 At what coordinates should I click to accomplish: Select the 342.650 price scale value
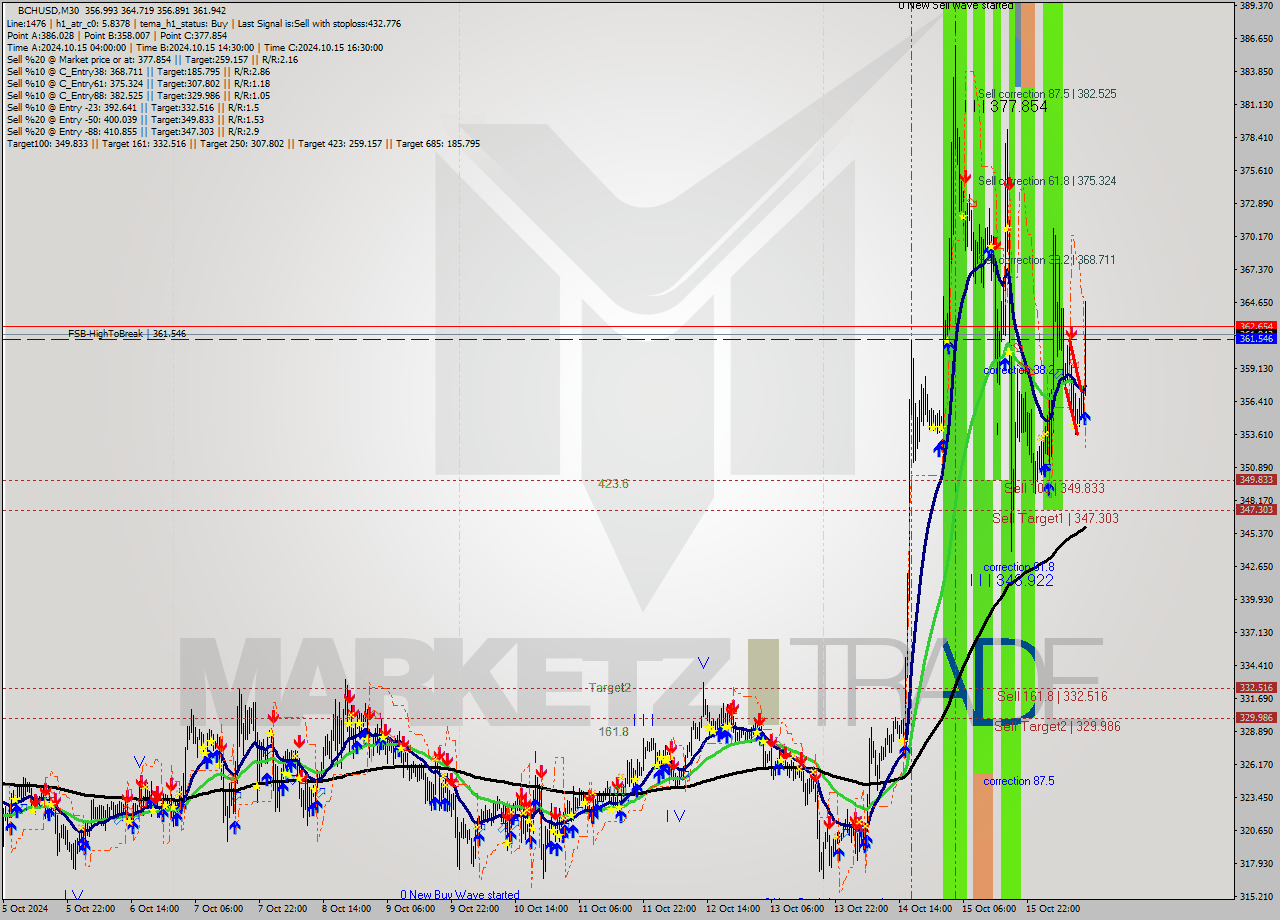coord(1256,567)
